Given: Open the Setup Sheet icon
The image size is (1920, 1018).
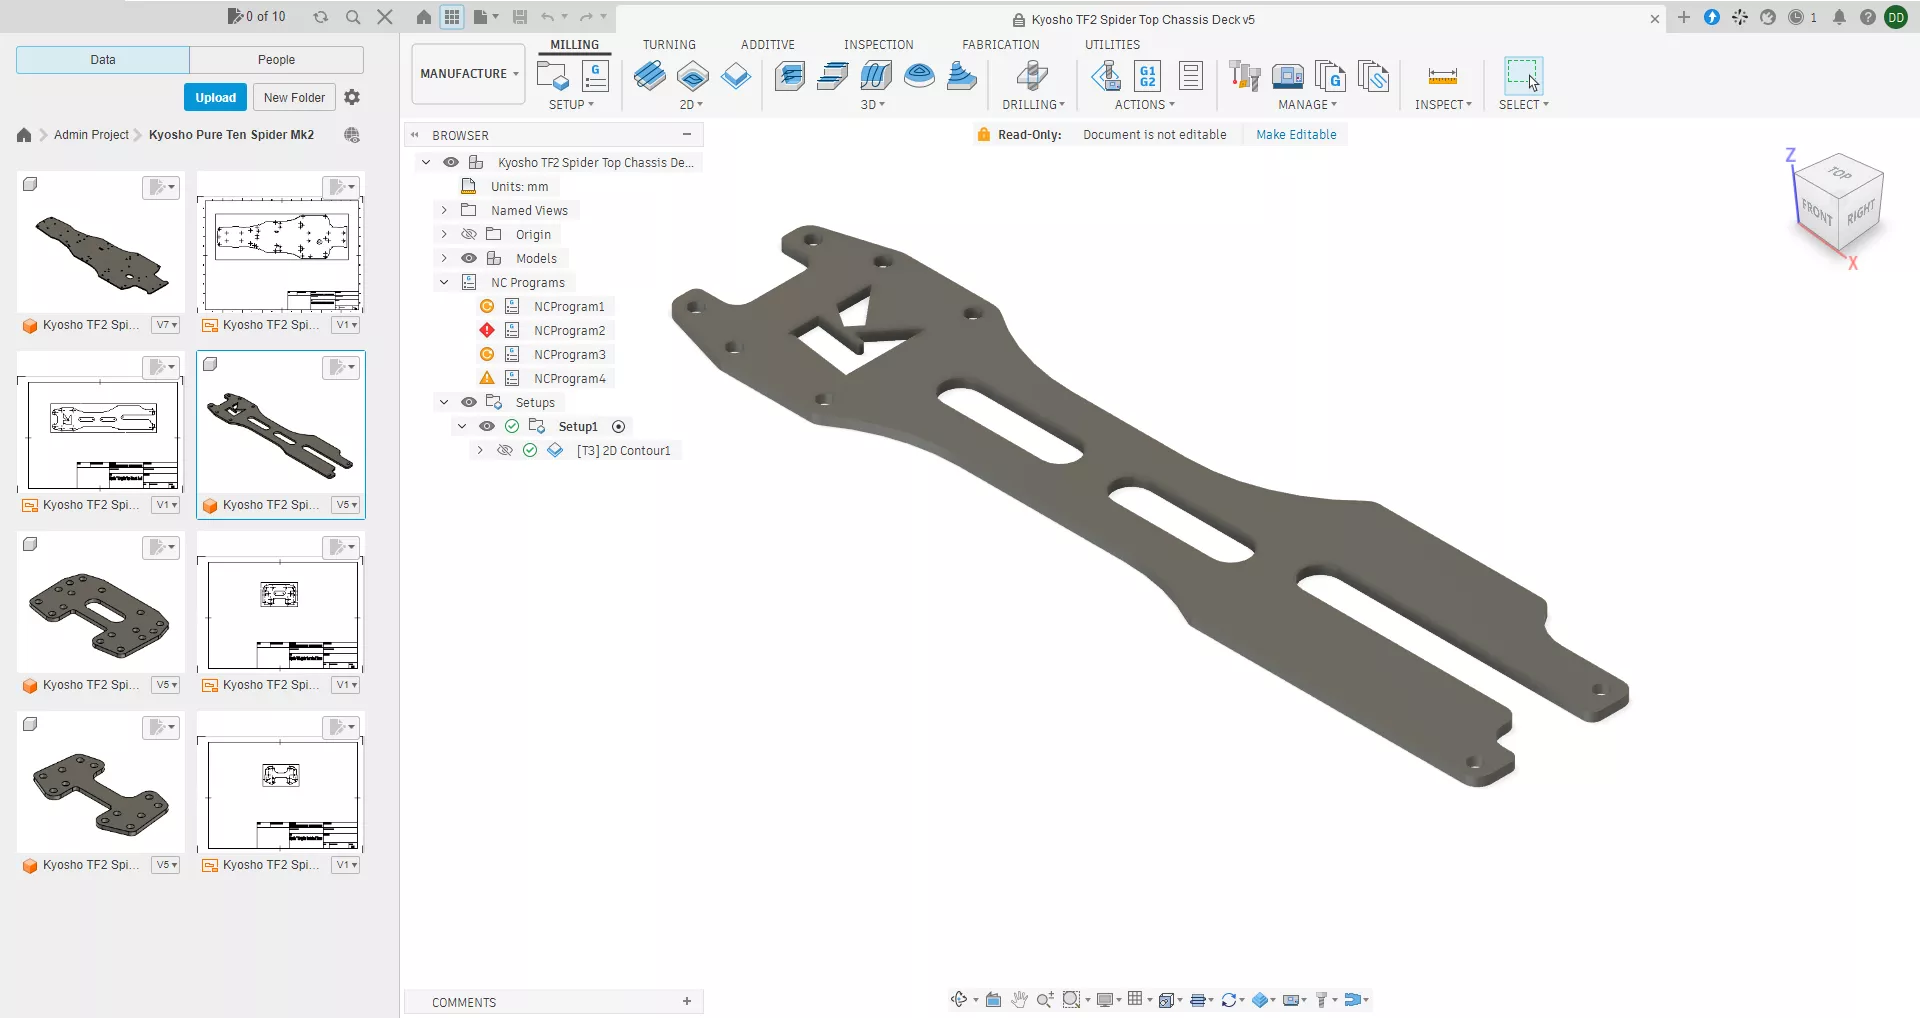Looking at the screenshot, I should pos(1190,76).
